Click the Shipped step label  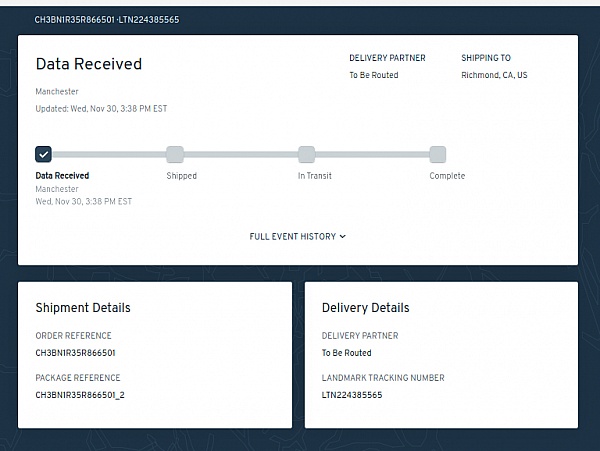pos(181,176)
